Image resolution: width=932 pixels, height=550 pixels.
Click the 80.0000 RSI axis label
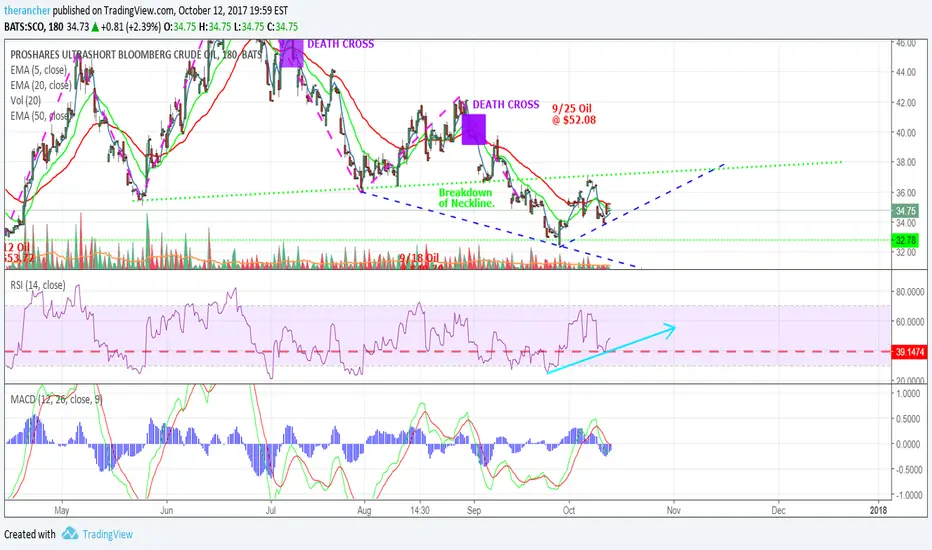[910, 292]
